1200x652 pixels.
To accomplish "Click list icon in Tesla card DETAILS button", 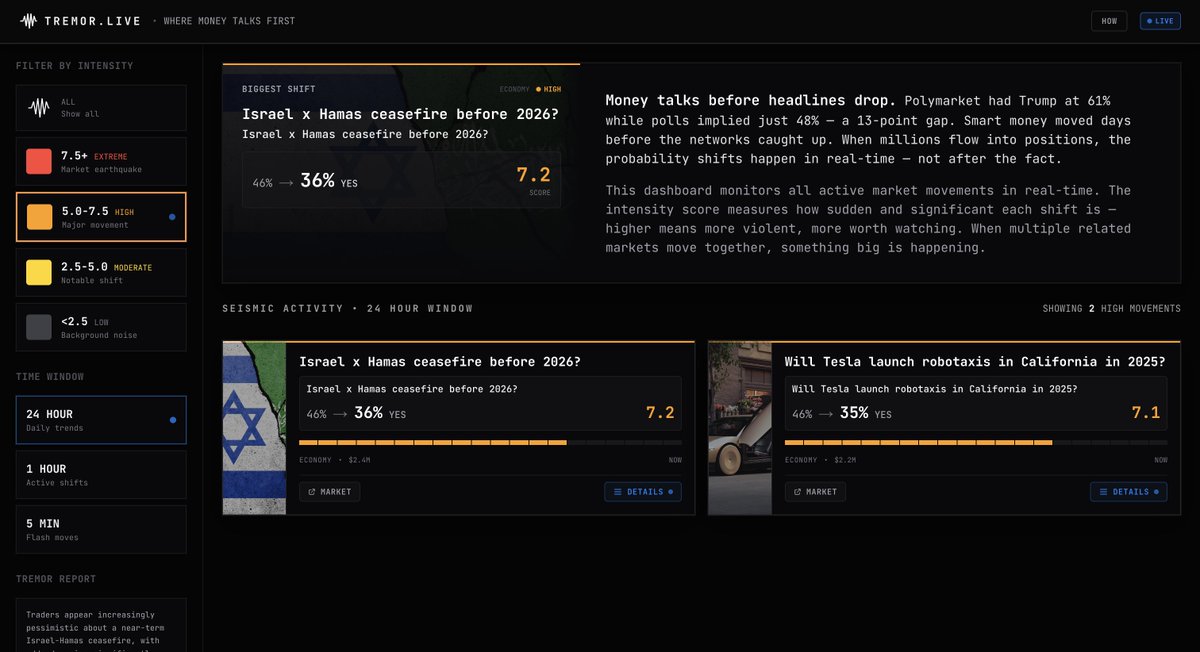I will (1103, 492).
